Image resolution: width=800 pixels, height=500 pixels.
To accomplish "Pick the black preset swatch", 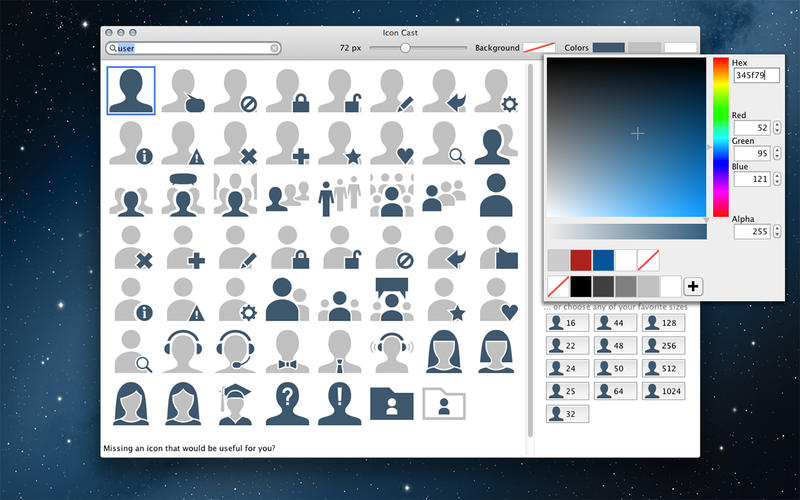I will click(581, 286).
